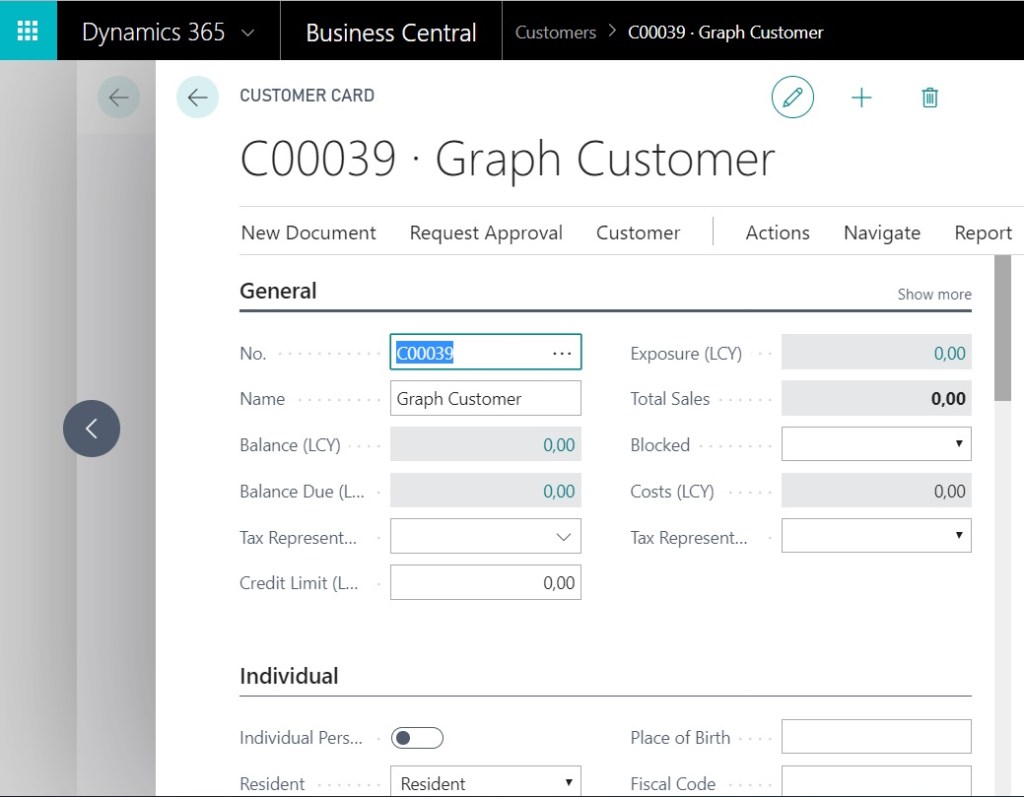The width and height of the screenshot is (1024, 797).
Task: Open the Navigate menu
Action: (x=882, y=233)
